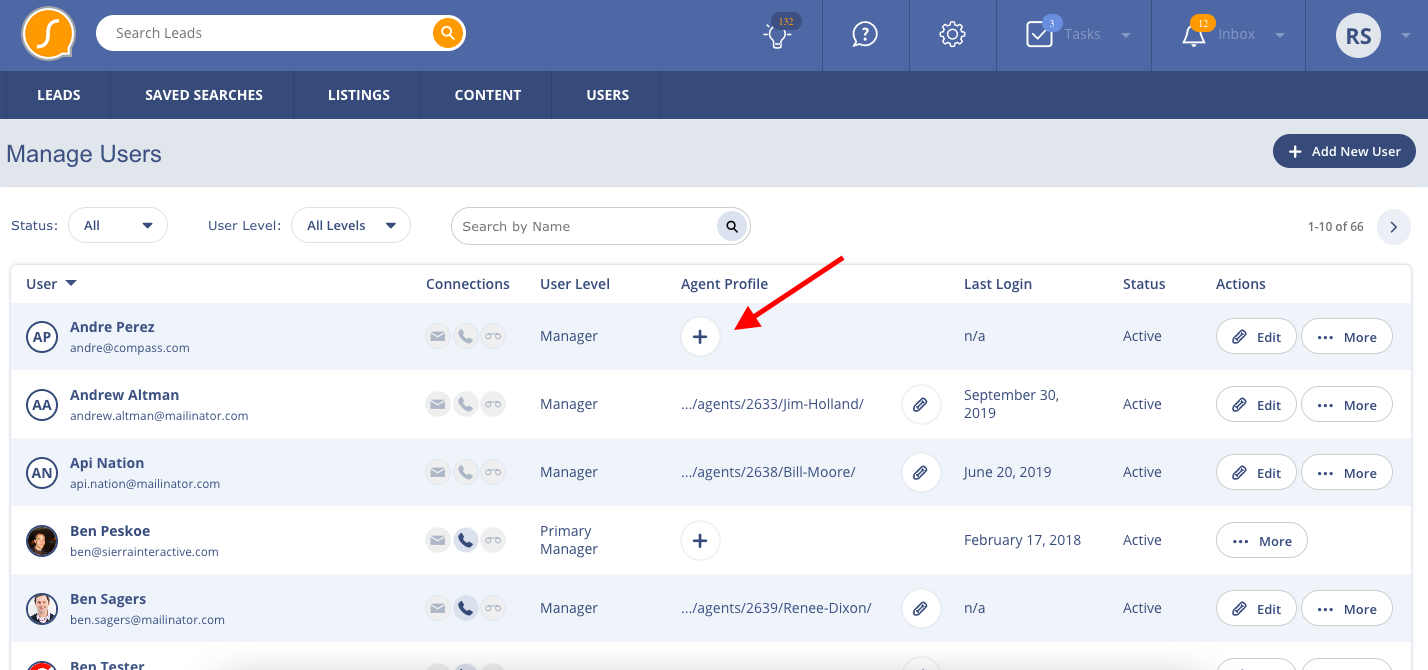1428x670 pixels.
Task: Click the Andre Perez user name
Action: [x=112, y=327]
